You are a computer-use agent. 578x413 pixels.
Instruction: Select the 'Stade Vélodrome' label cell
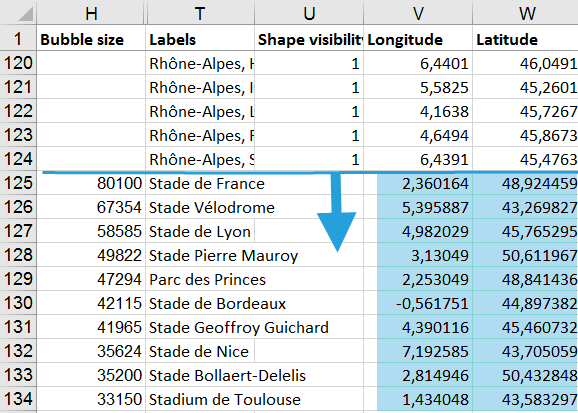200,207
